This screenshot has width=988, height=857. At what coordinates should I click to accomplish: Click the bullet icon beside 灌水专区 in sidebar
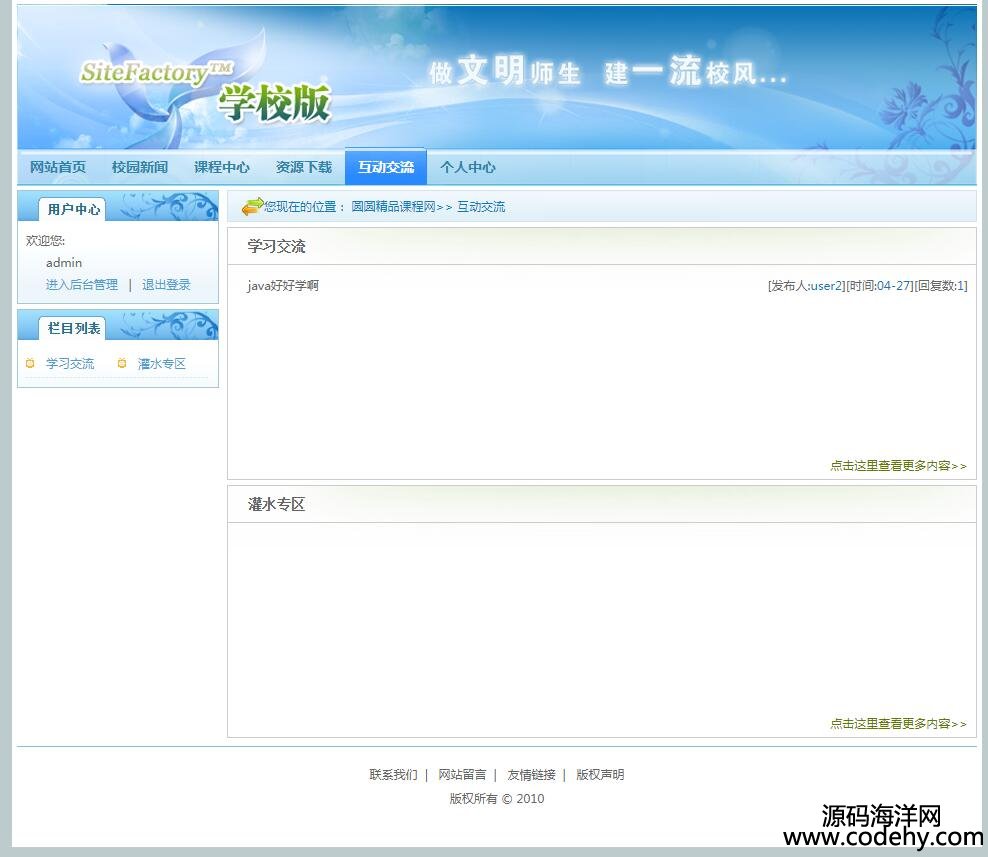(x=122, y=363)
